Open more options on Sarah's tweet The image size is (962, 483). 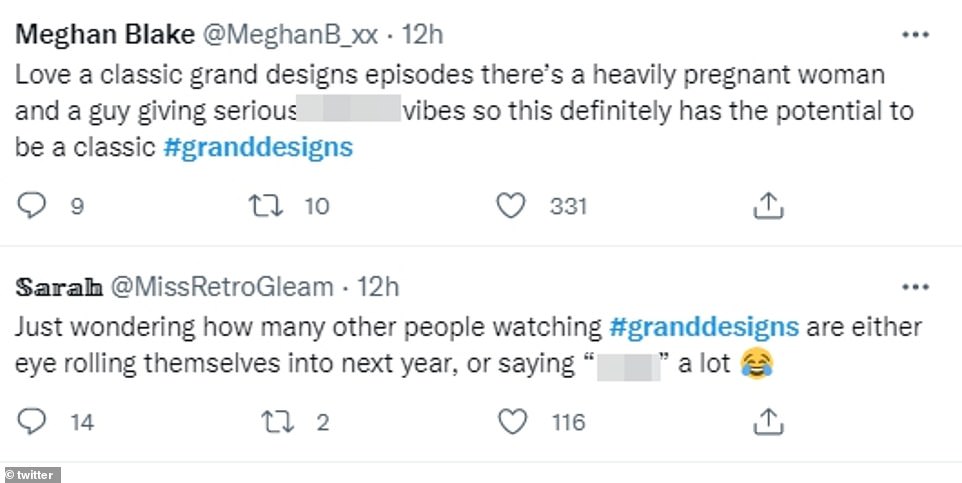pos(915,287)
